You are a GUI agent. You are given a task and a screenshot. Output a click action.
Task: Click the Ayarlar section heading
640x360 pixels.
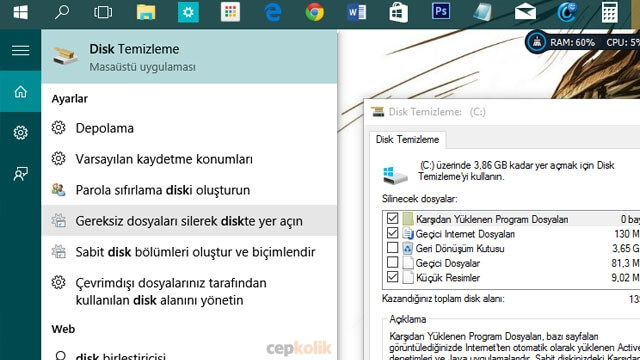coord(70,99)
